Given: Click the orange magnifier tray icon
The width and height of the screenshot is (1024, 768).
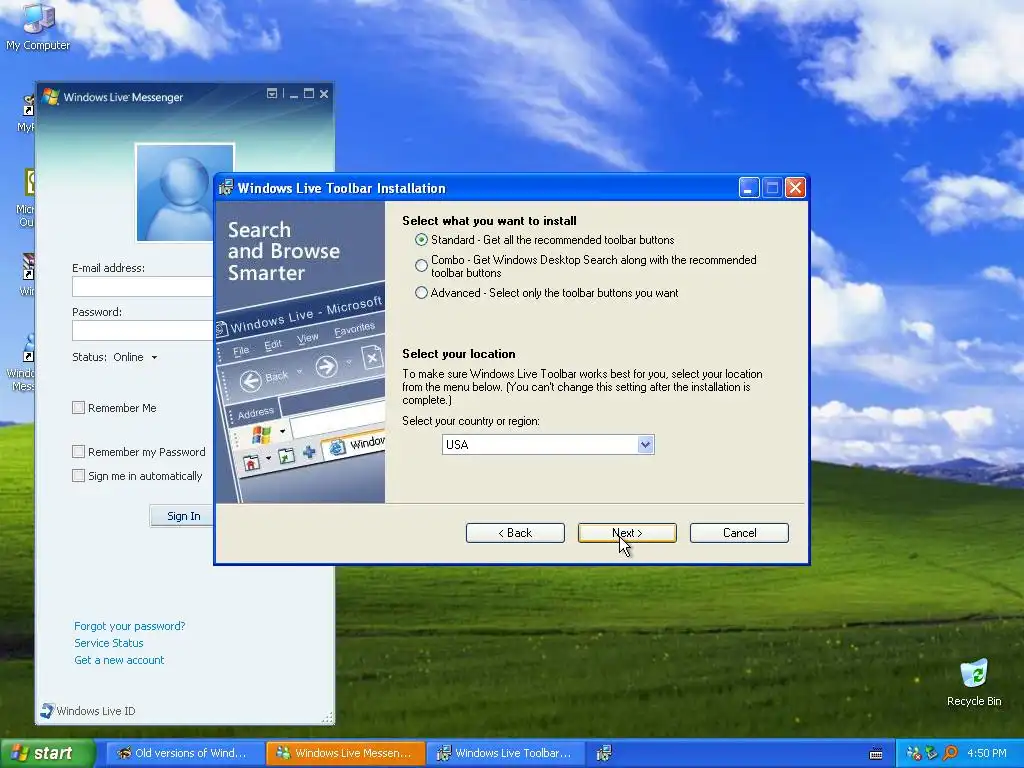Looking at the screenshot, I should click(x=950, y=753).
